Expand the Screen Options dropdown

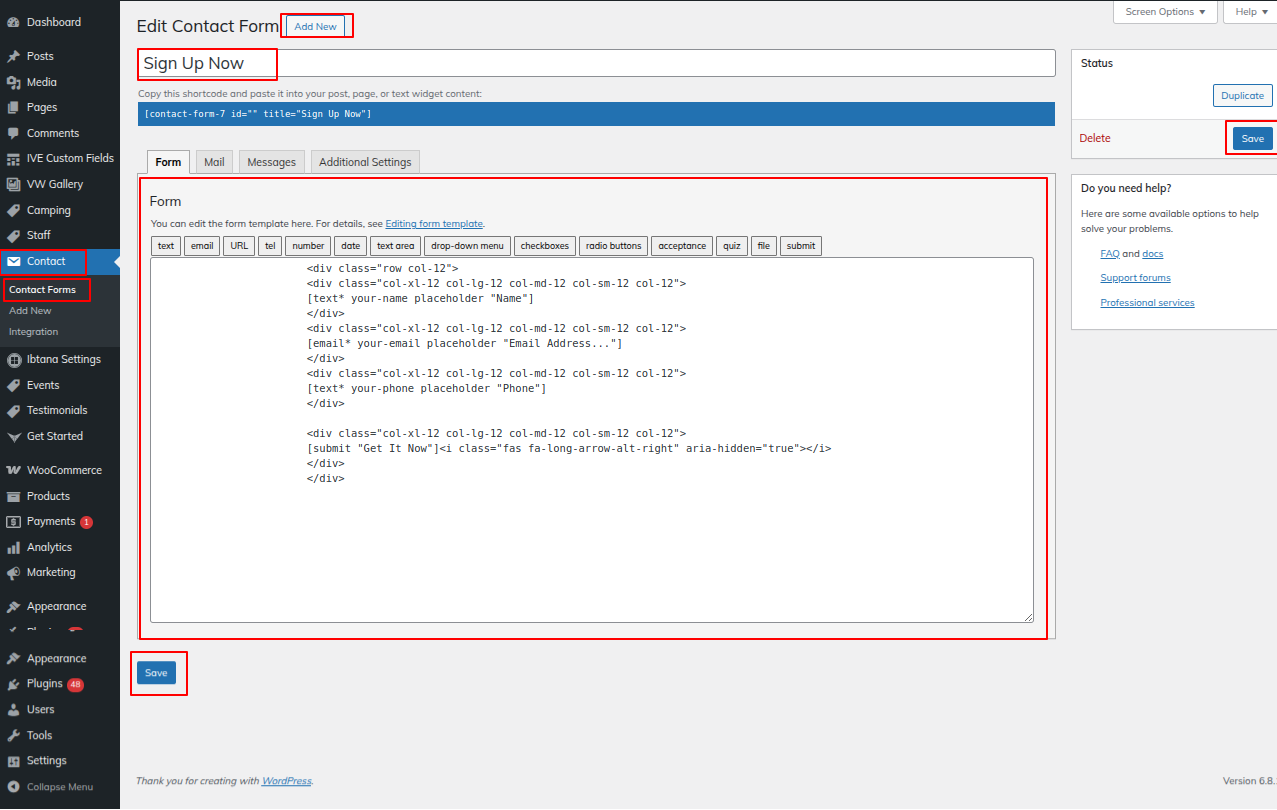tap(1165, 12)
